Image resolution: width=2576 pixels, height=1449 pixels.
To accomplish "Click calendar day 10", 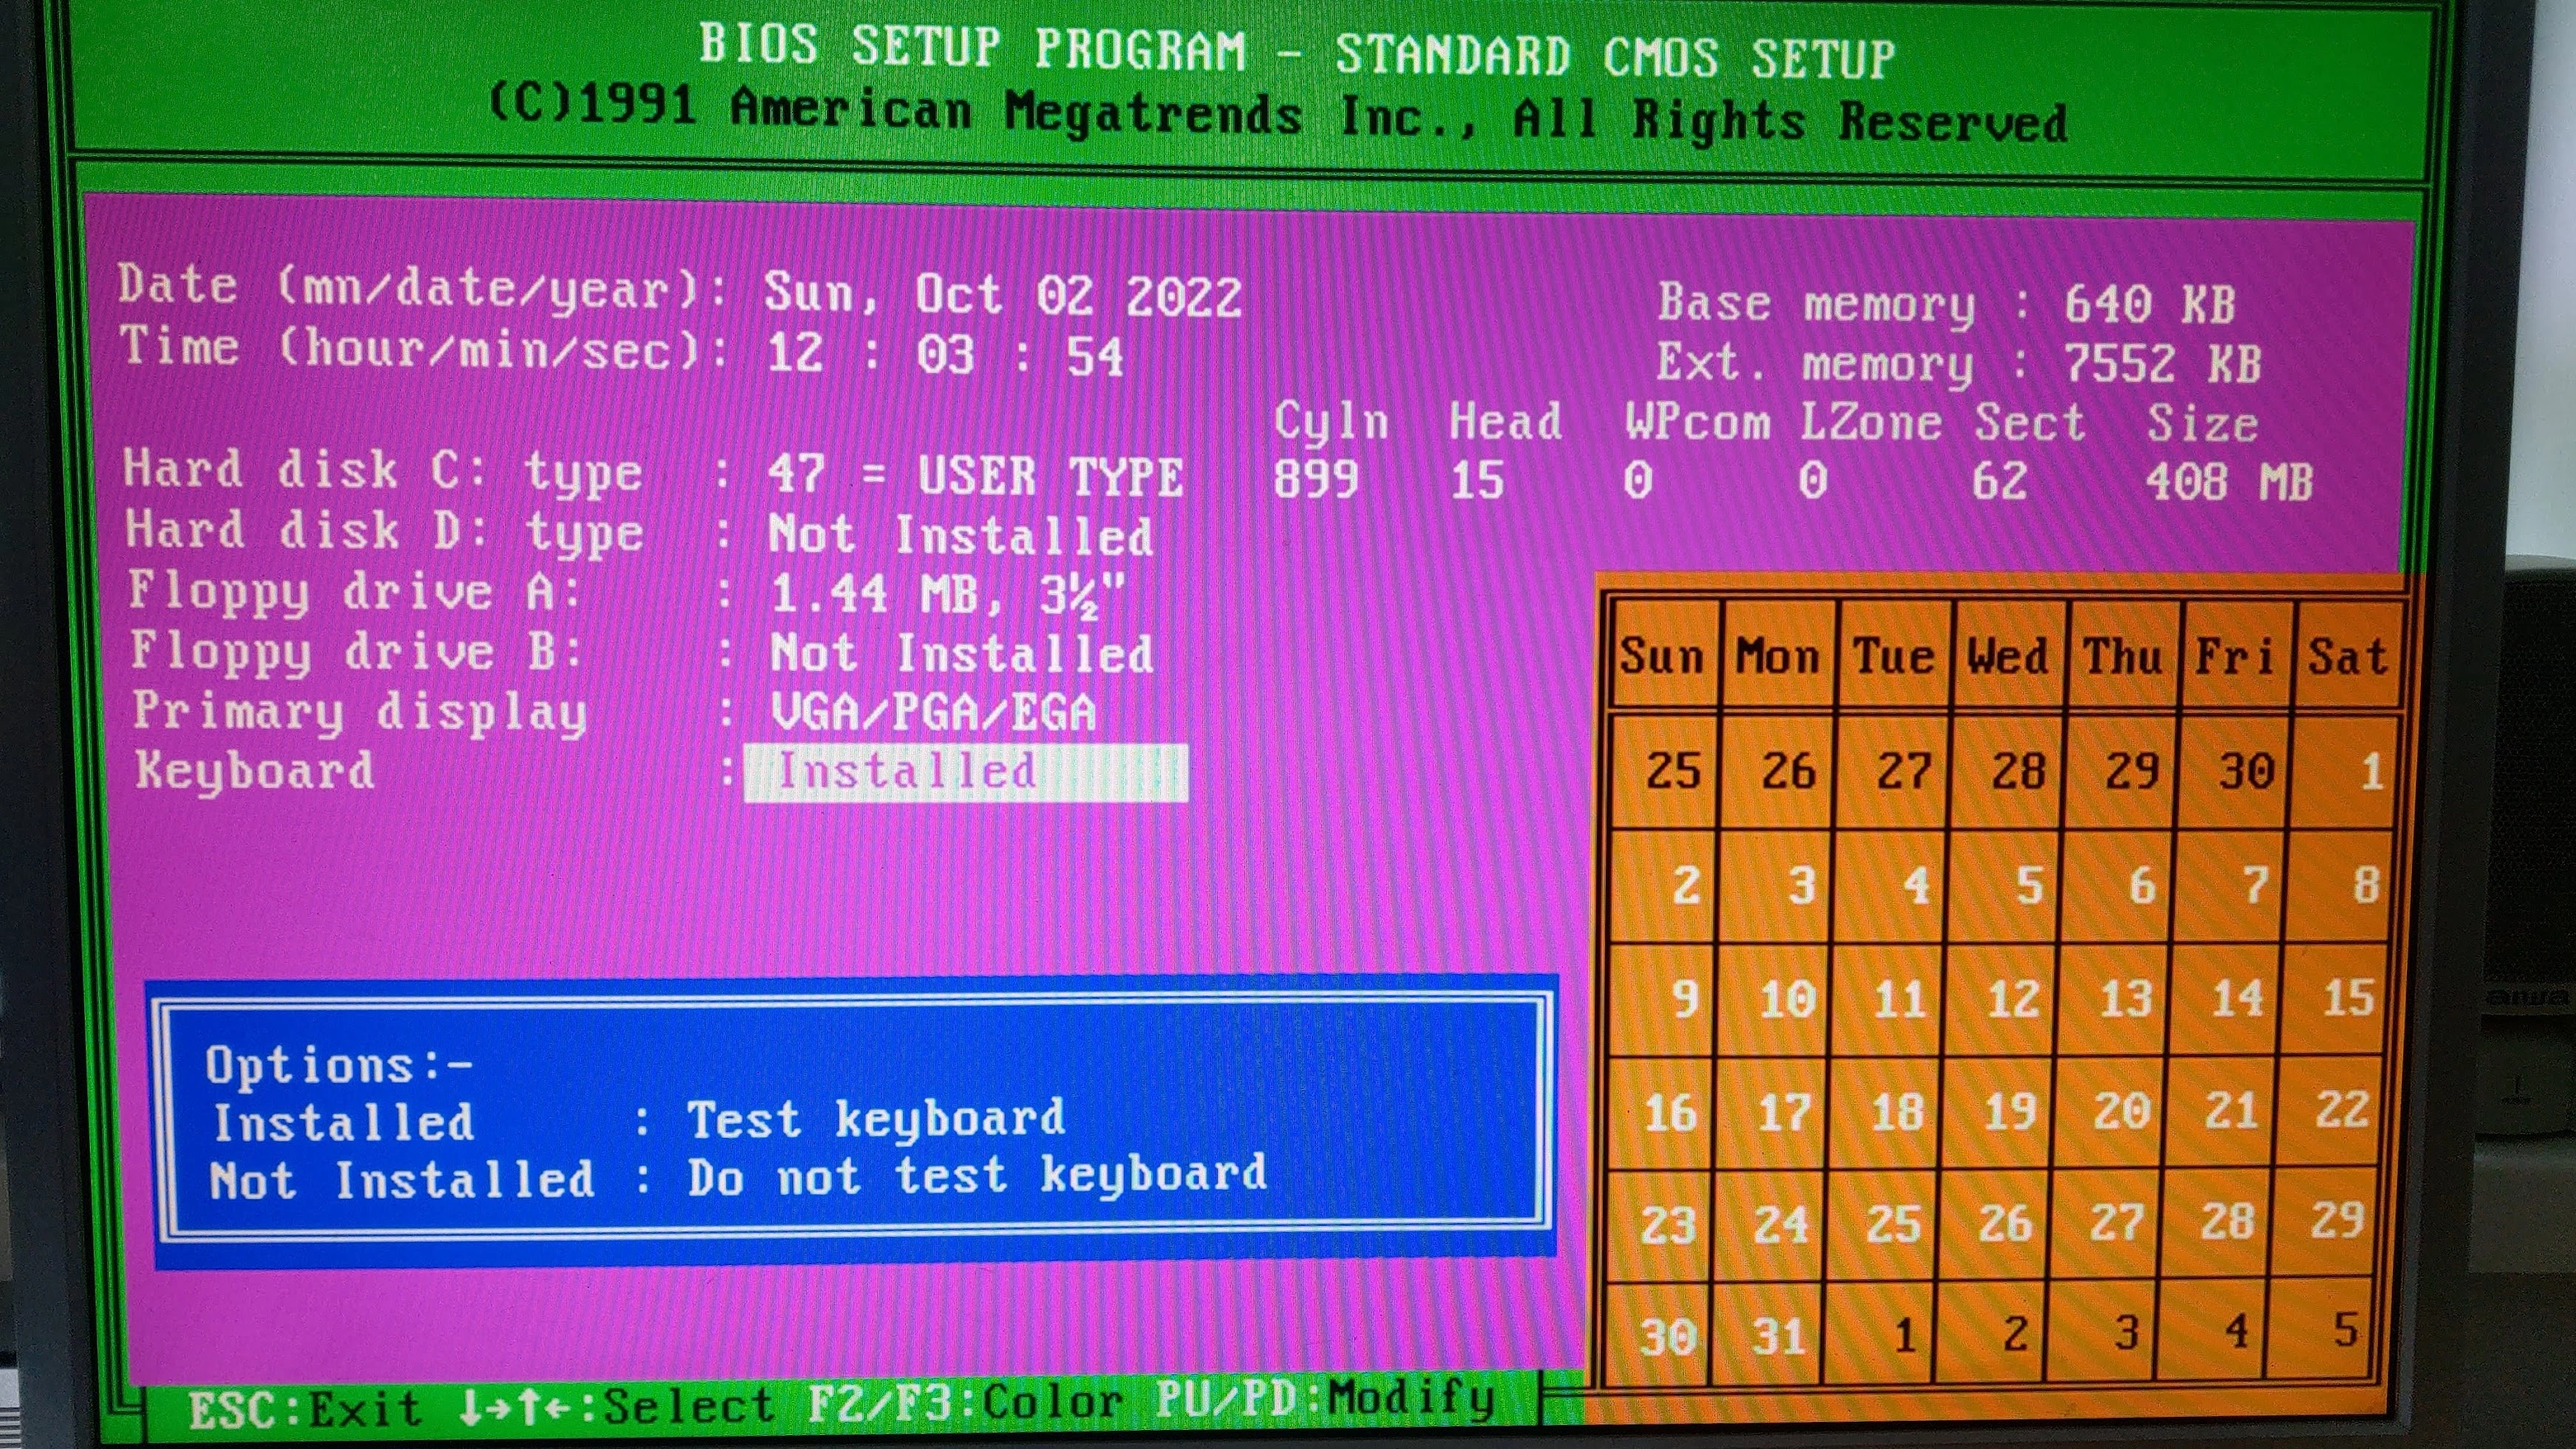I will pos(1789,999).
